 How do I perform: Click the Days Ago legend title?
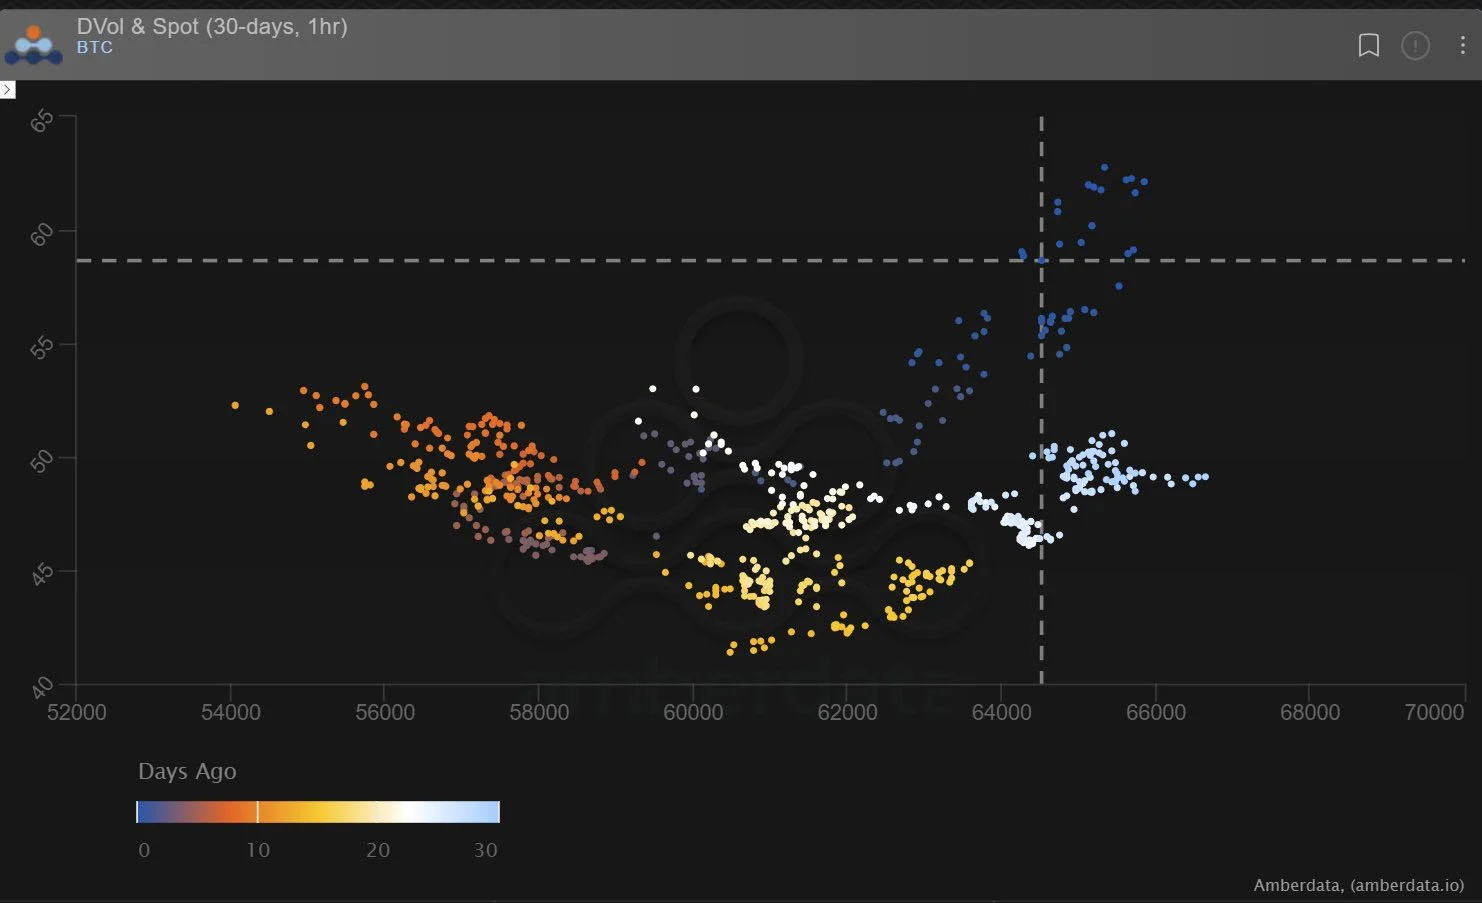[x=187, y=771]
